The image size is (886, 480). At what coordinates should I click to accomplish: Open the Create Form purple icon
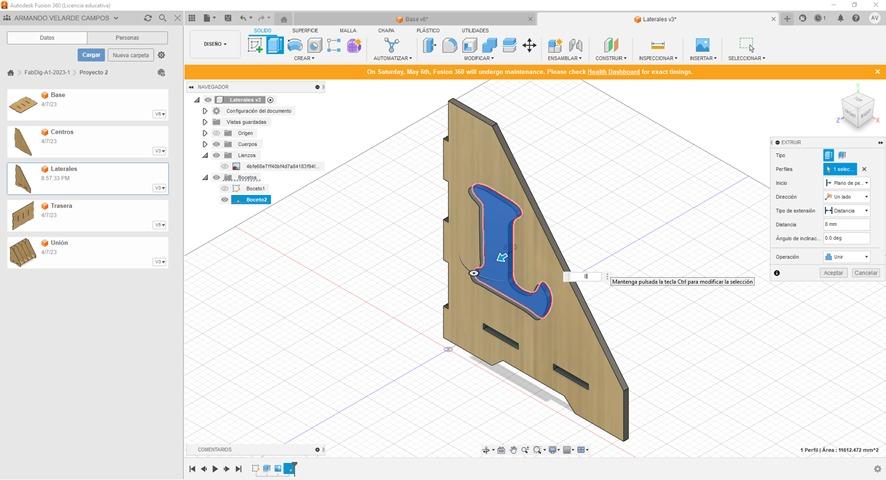coord(354,45)
